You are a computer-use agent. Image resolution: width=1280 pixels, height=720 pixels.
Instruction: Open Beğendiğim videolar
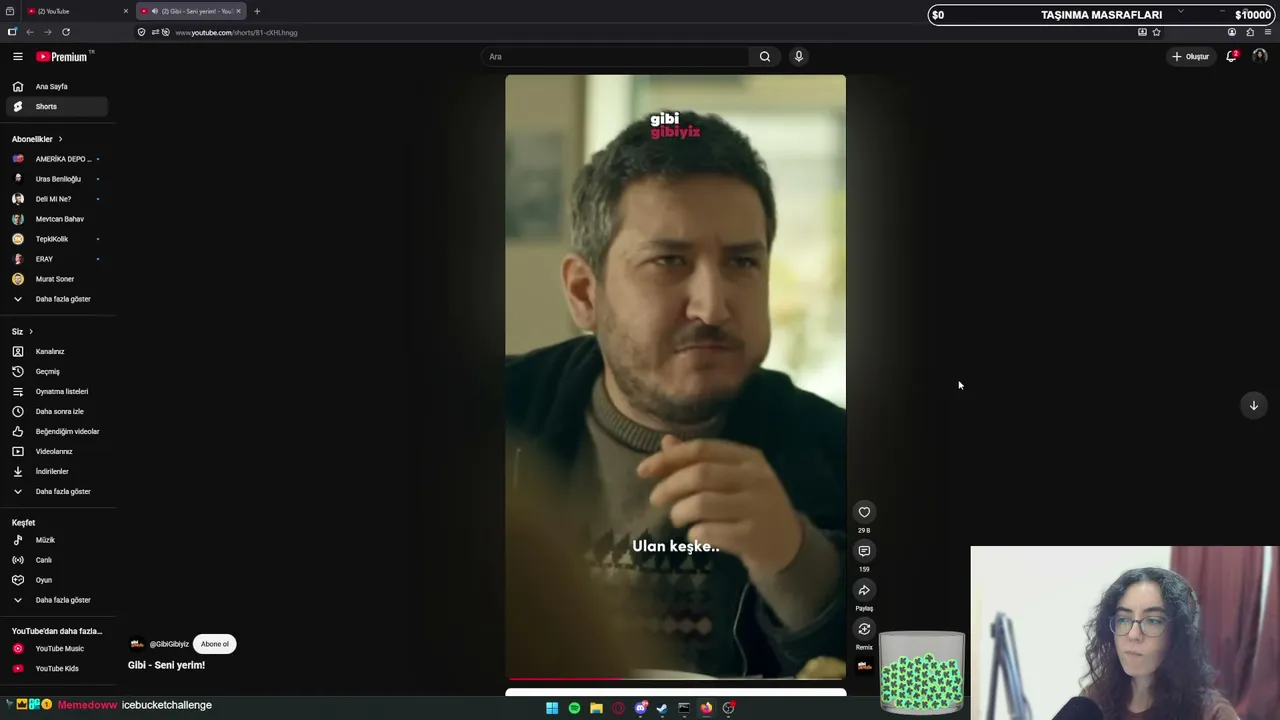[56, 431]
